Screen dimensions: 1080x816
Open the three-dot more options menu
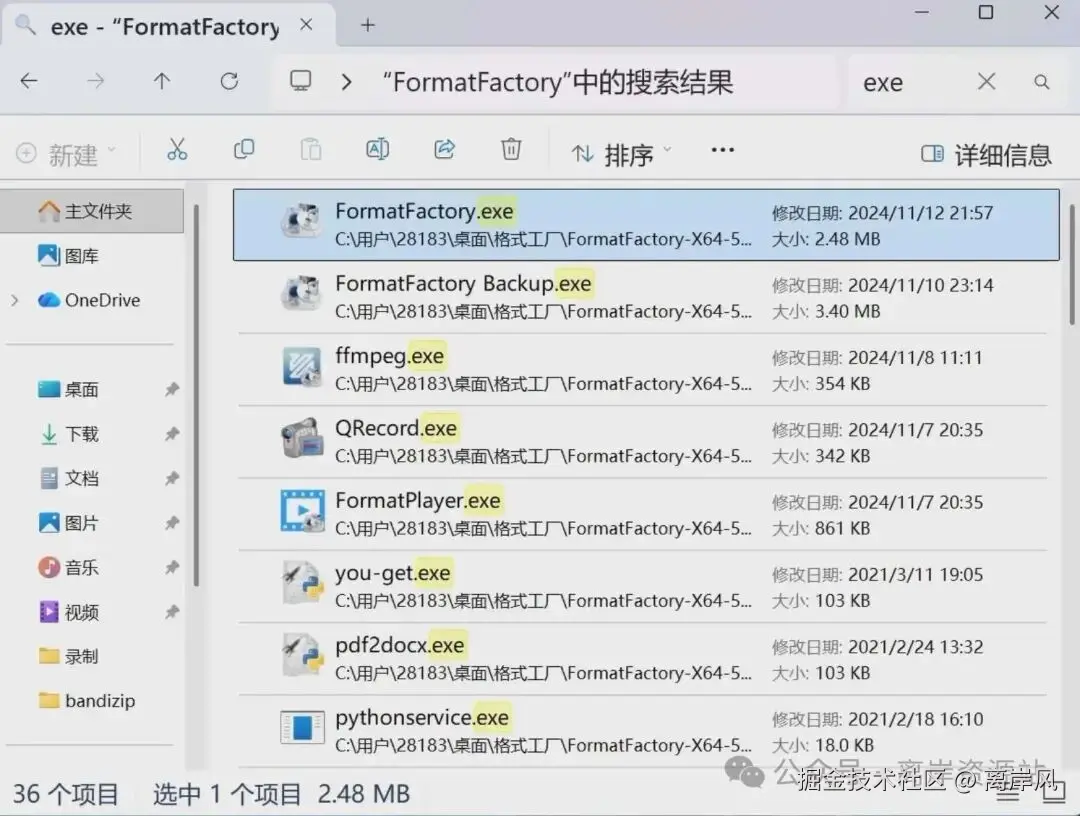pyautogui.click(x=723, y=149)
